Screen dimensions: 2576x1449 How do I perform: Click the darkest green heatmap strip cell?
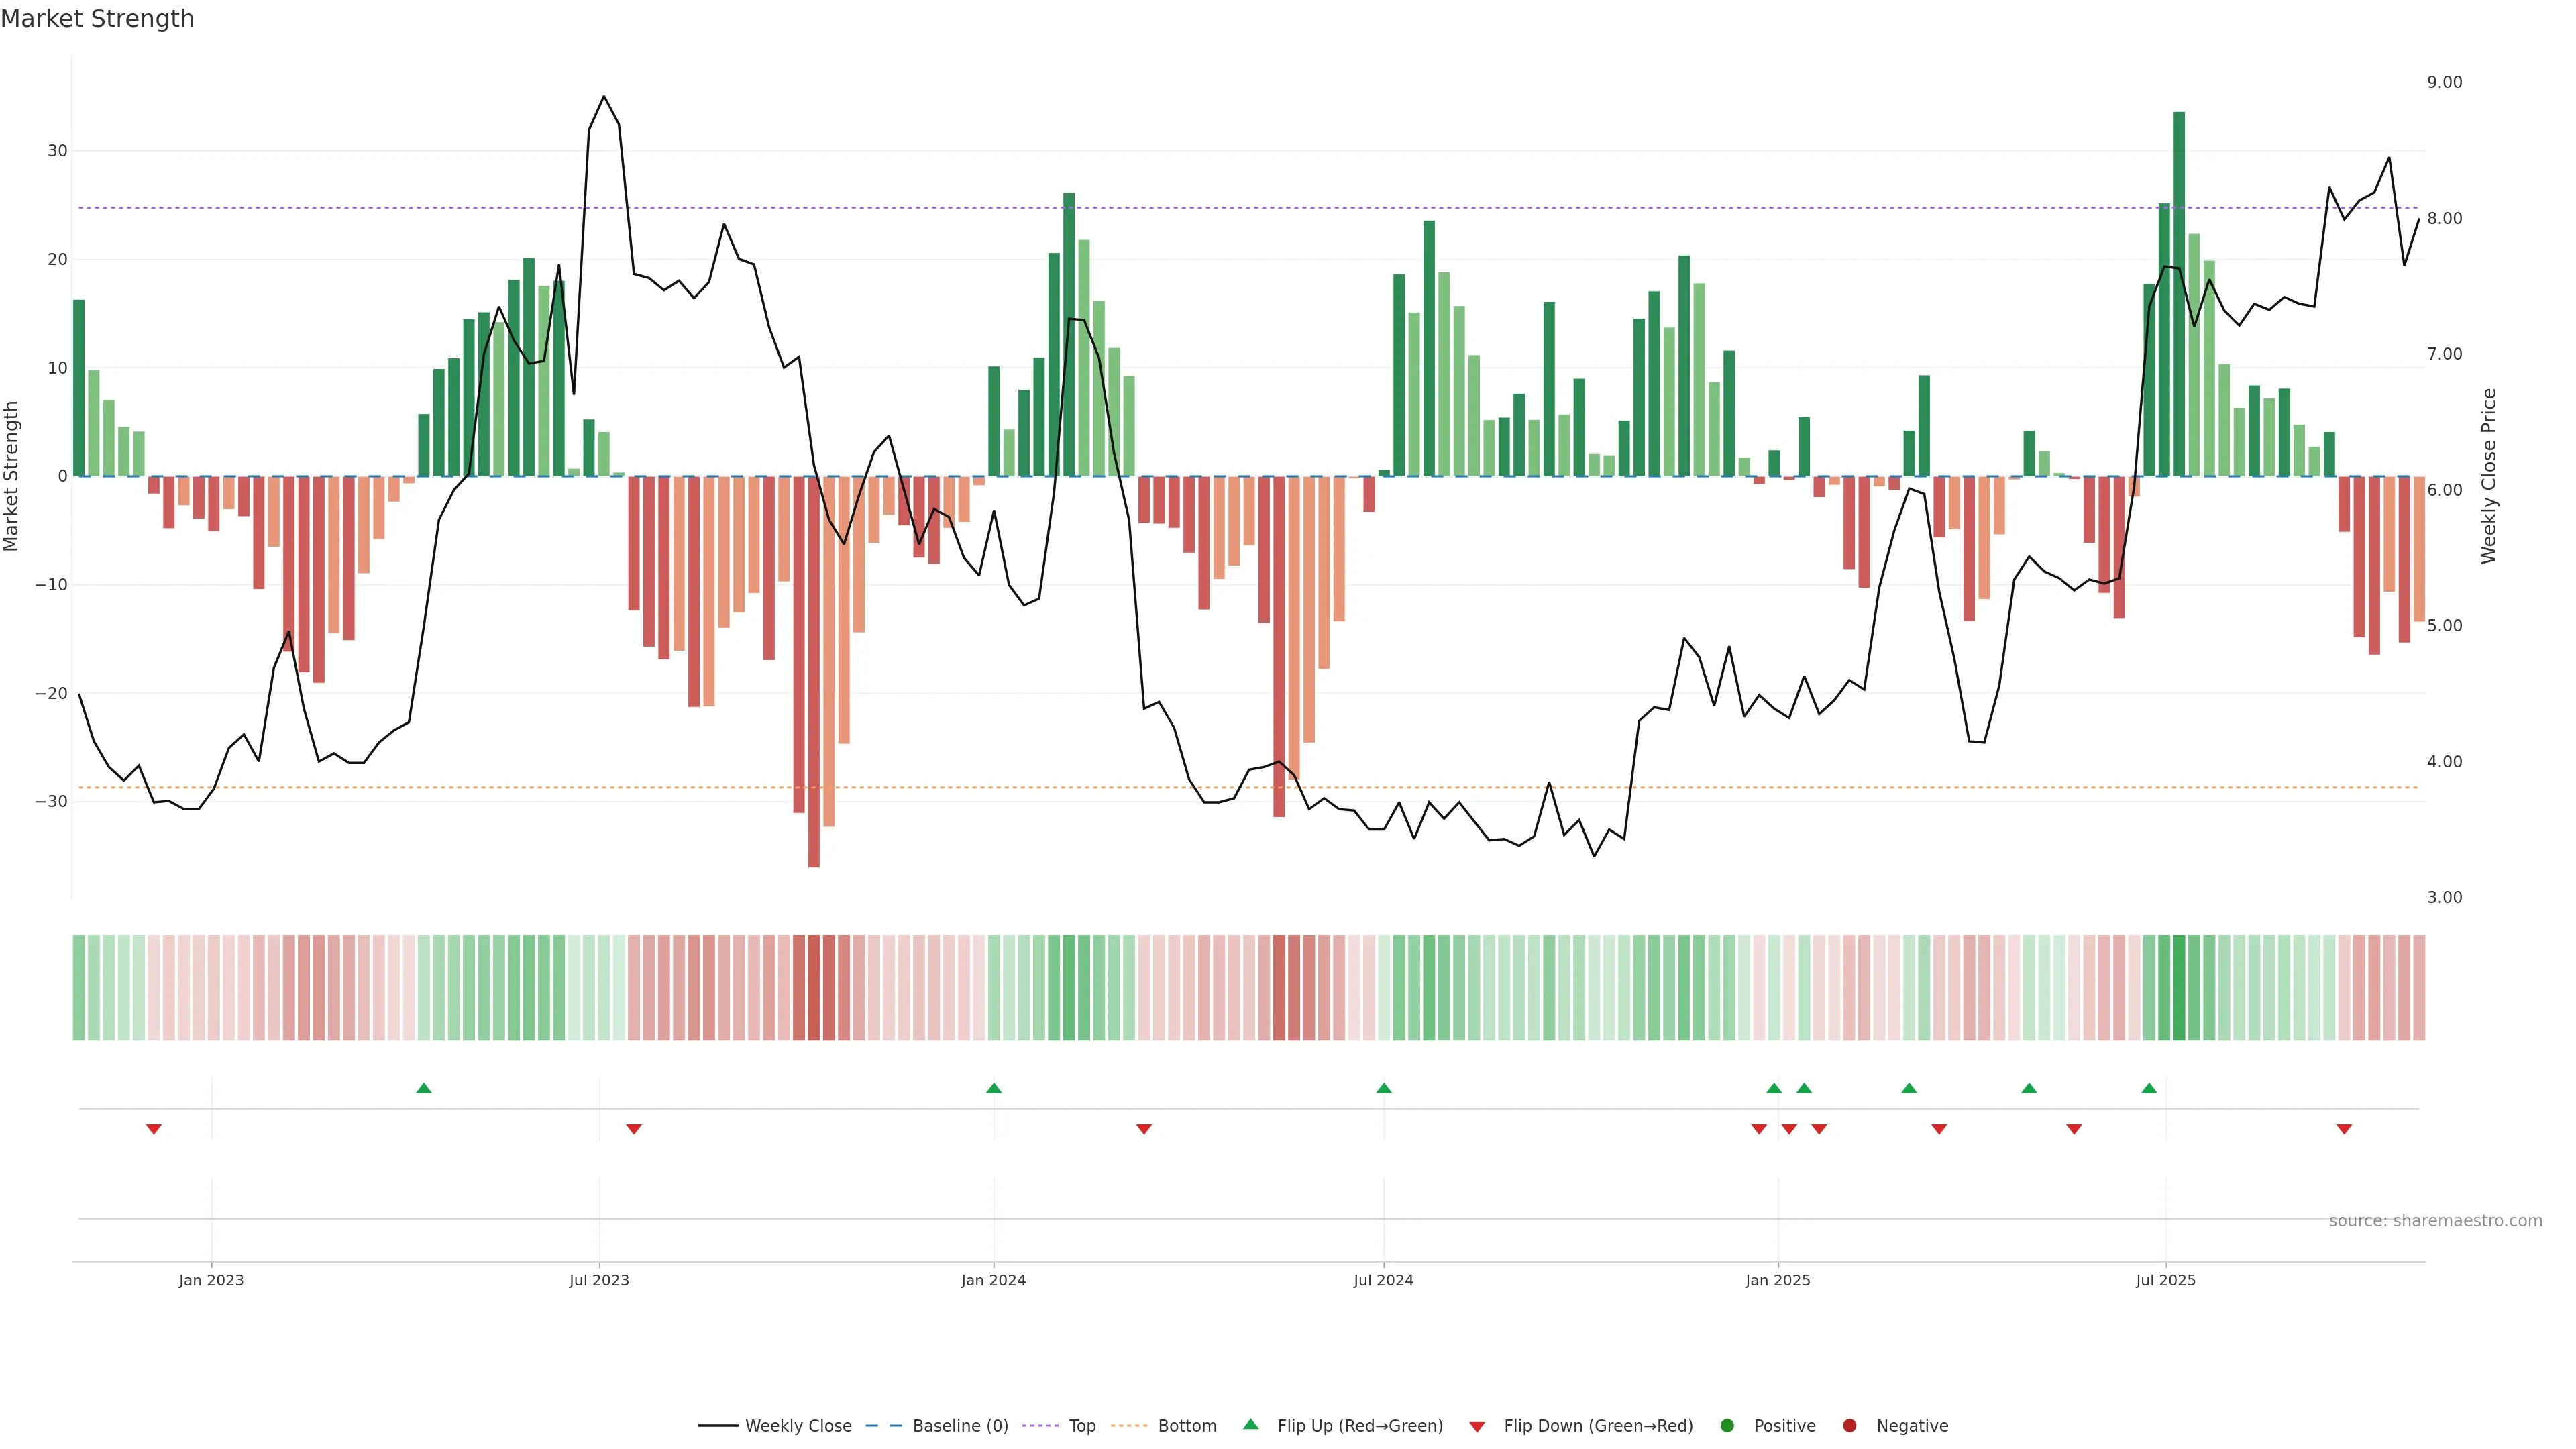pos(2179,988)
